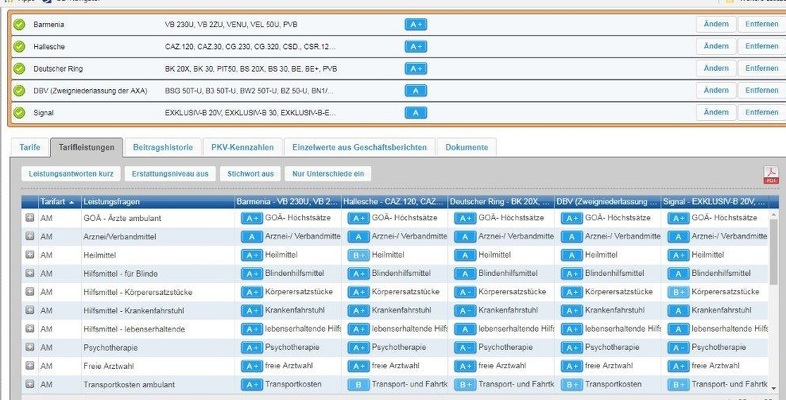This screenshot has height=400, width=786.
Task: Open Einzelwerte aus Geschäftsberichten tab
Action: tap(359, 147)
